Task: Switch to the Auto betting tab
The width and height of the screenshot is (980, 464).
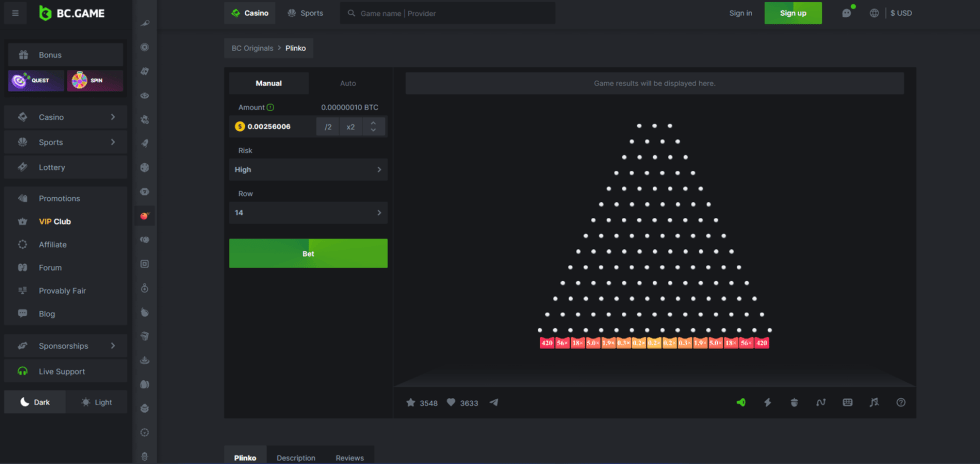Action: [348, 83]
